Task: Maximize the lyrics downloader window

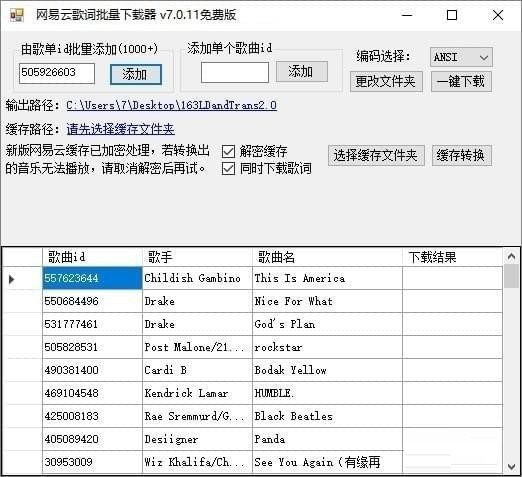Action: pos(452,15)
